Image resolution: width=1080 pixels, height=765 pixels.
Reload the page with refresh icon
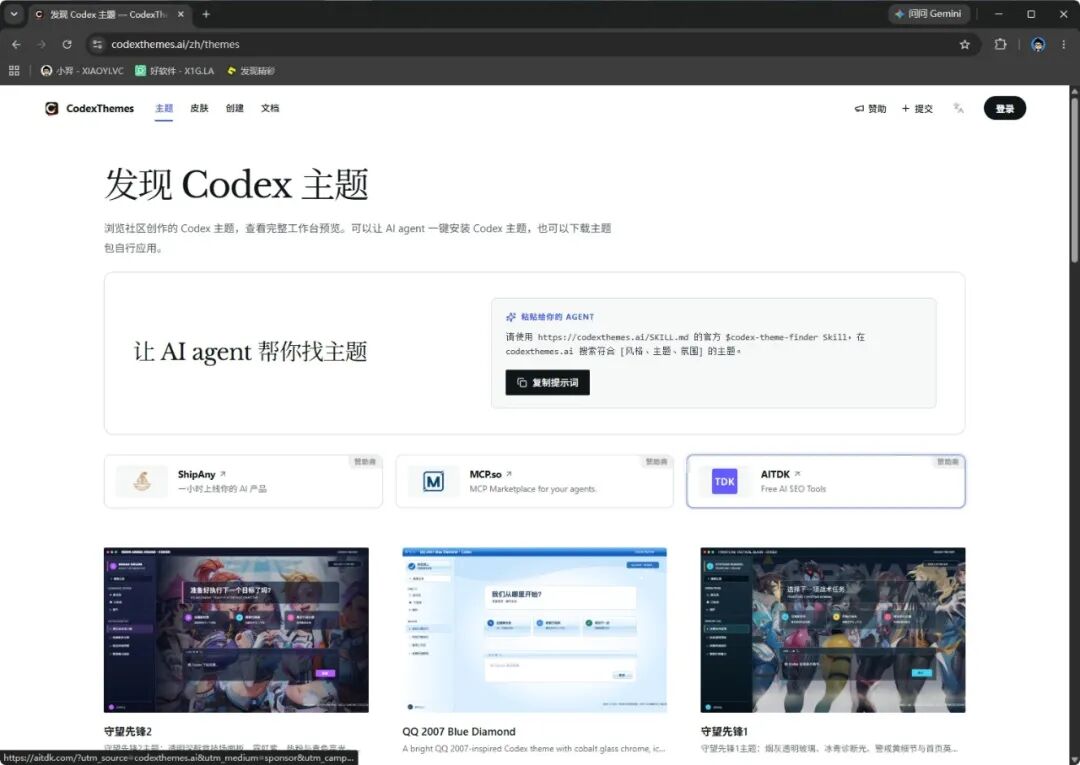pyautogui.click(x=67, y=44)
